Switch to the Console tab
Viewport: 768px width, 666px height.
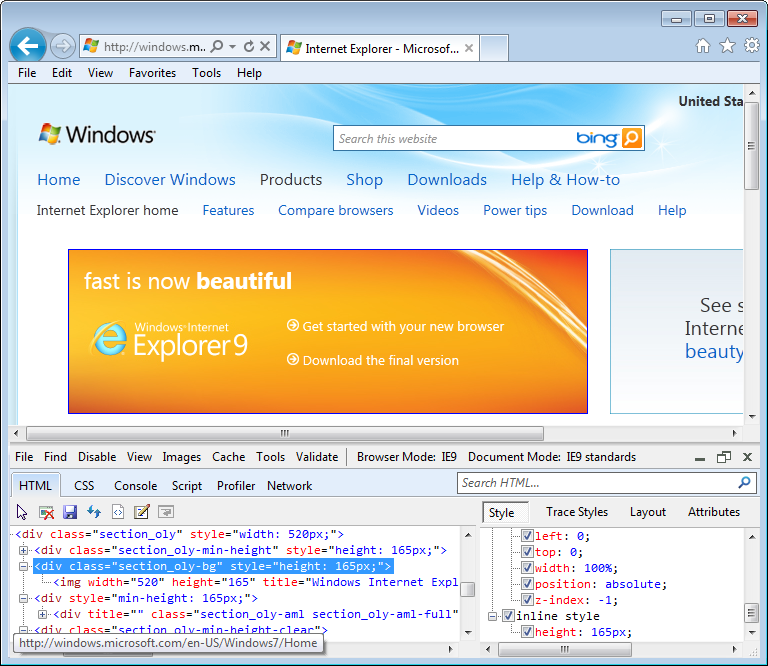[x=136, y=486]
